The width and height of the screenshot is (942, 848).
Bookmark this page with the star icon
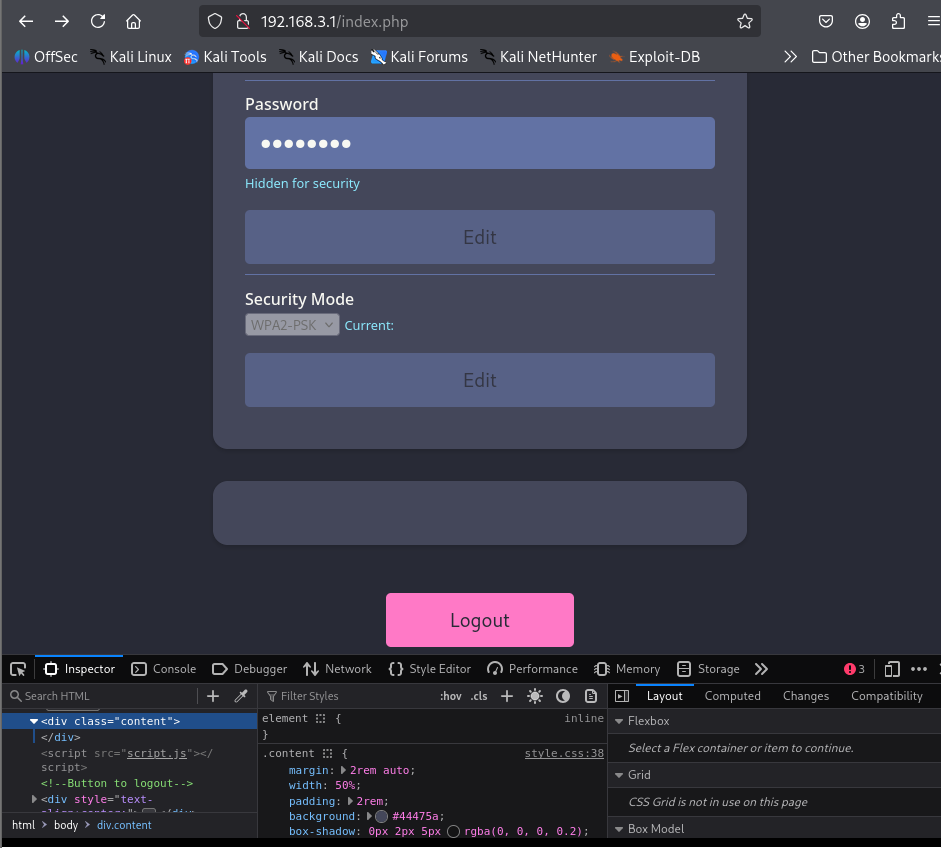point(744,21)
